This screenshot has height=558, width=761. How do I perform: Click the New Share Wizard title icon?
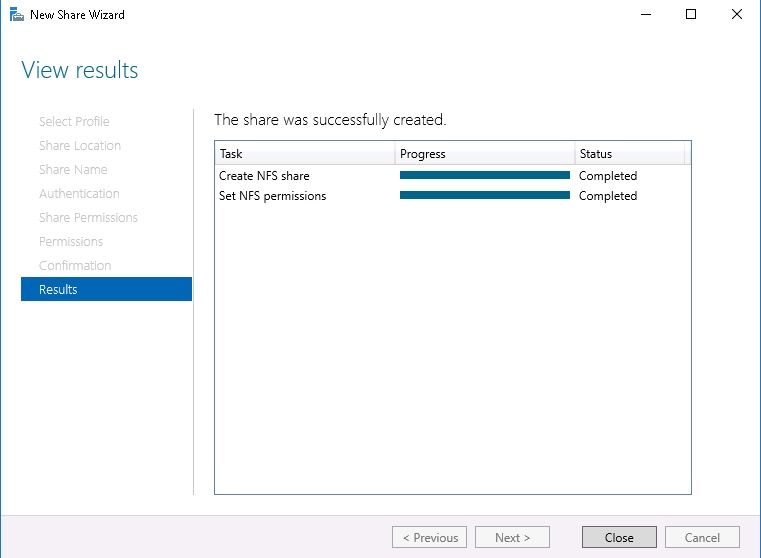click(17, 15)
